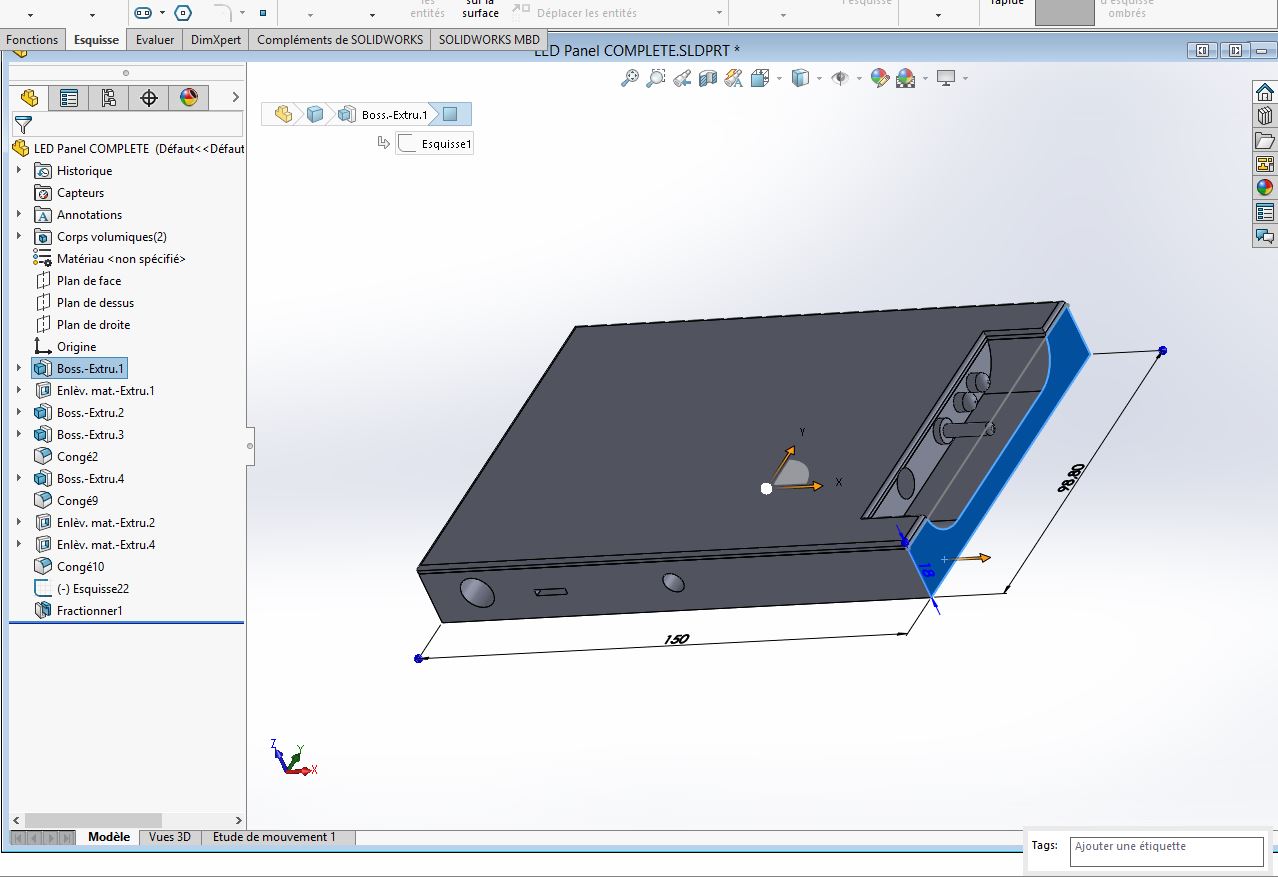Open the PropertyManager tab icon

click(69, 97)
